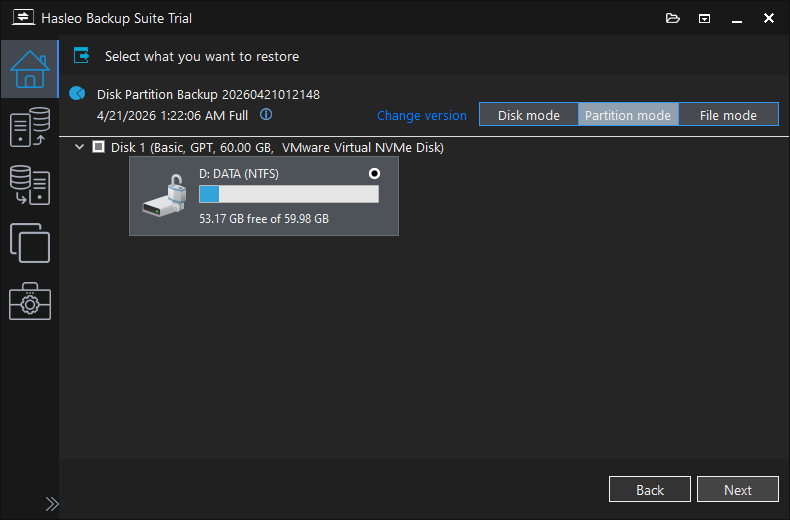Open the Home page in sidebar
This screenshot has width=790, height=520.
coord(30,69)
